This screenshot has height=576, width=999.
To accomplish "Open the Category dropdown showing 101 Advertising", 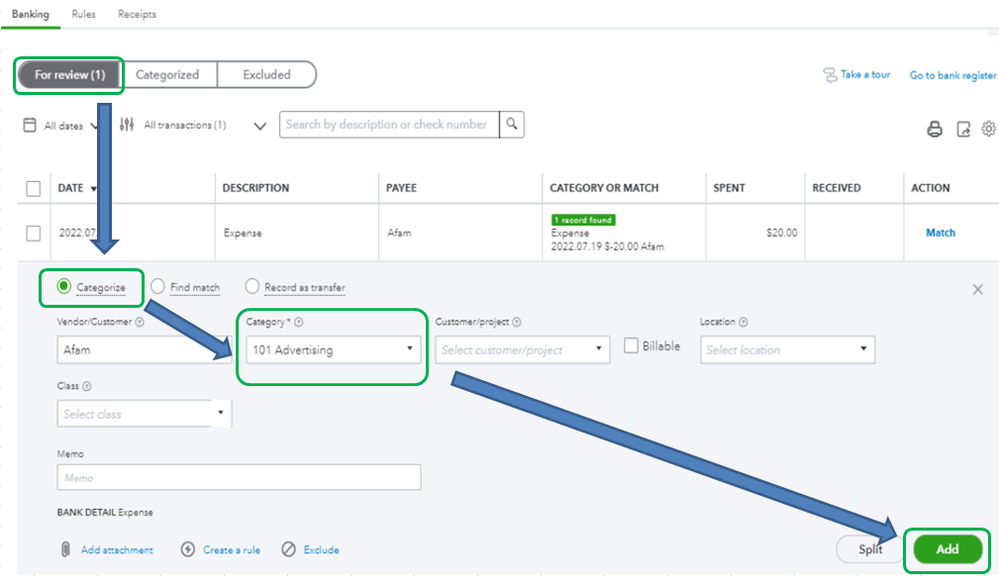I will (333, 349).
